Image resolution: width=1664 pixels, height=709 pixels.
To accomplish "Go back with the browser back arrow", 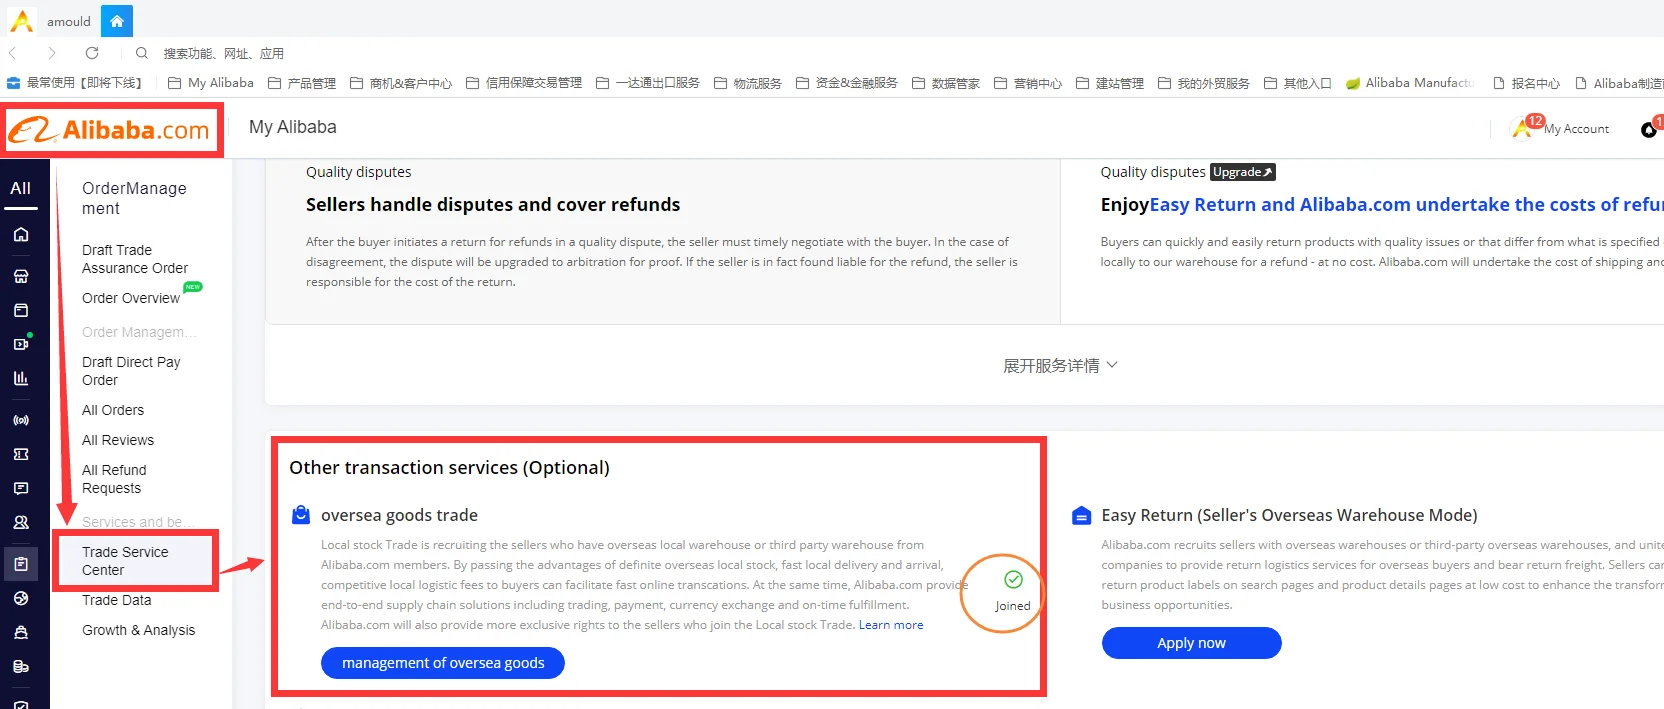I will (x=13, y=53).
